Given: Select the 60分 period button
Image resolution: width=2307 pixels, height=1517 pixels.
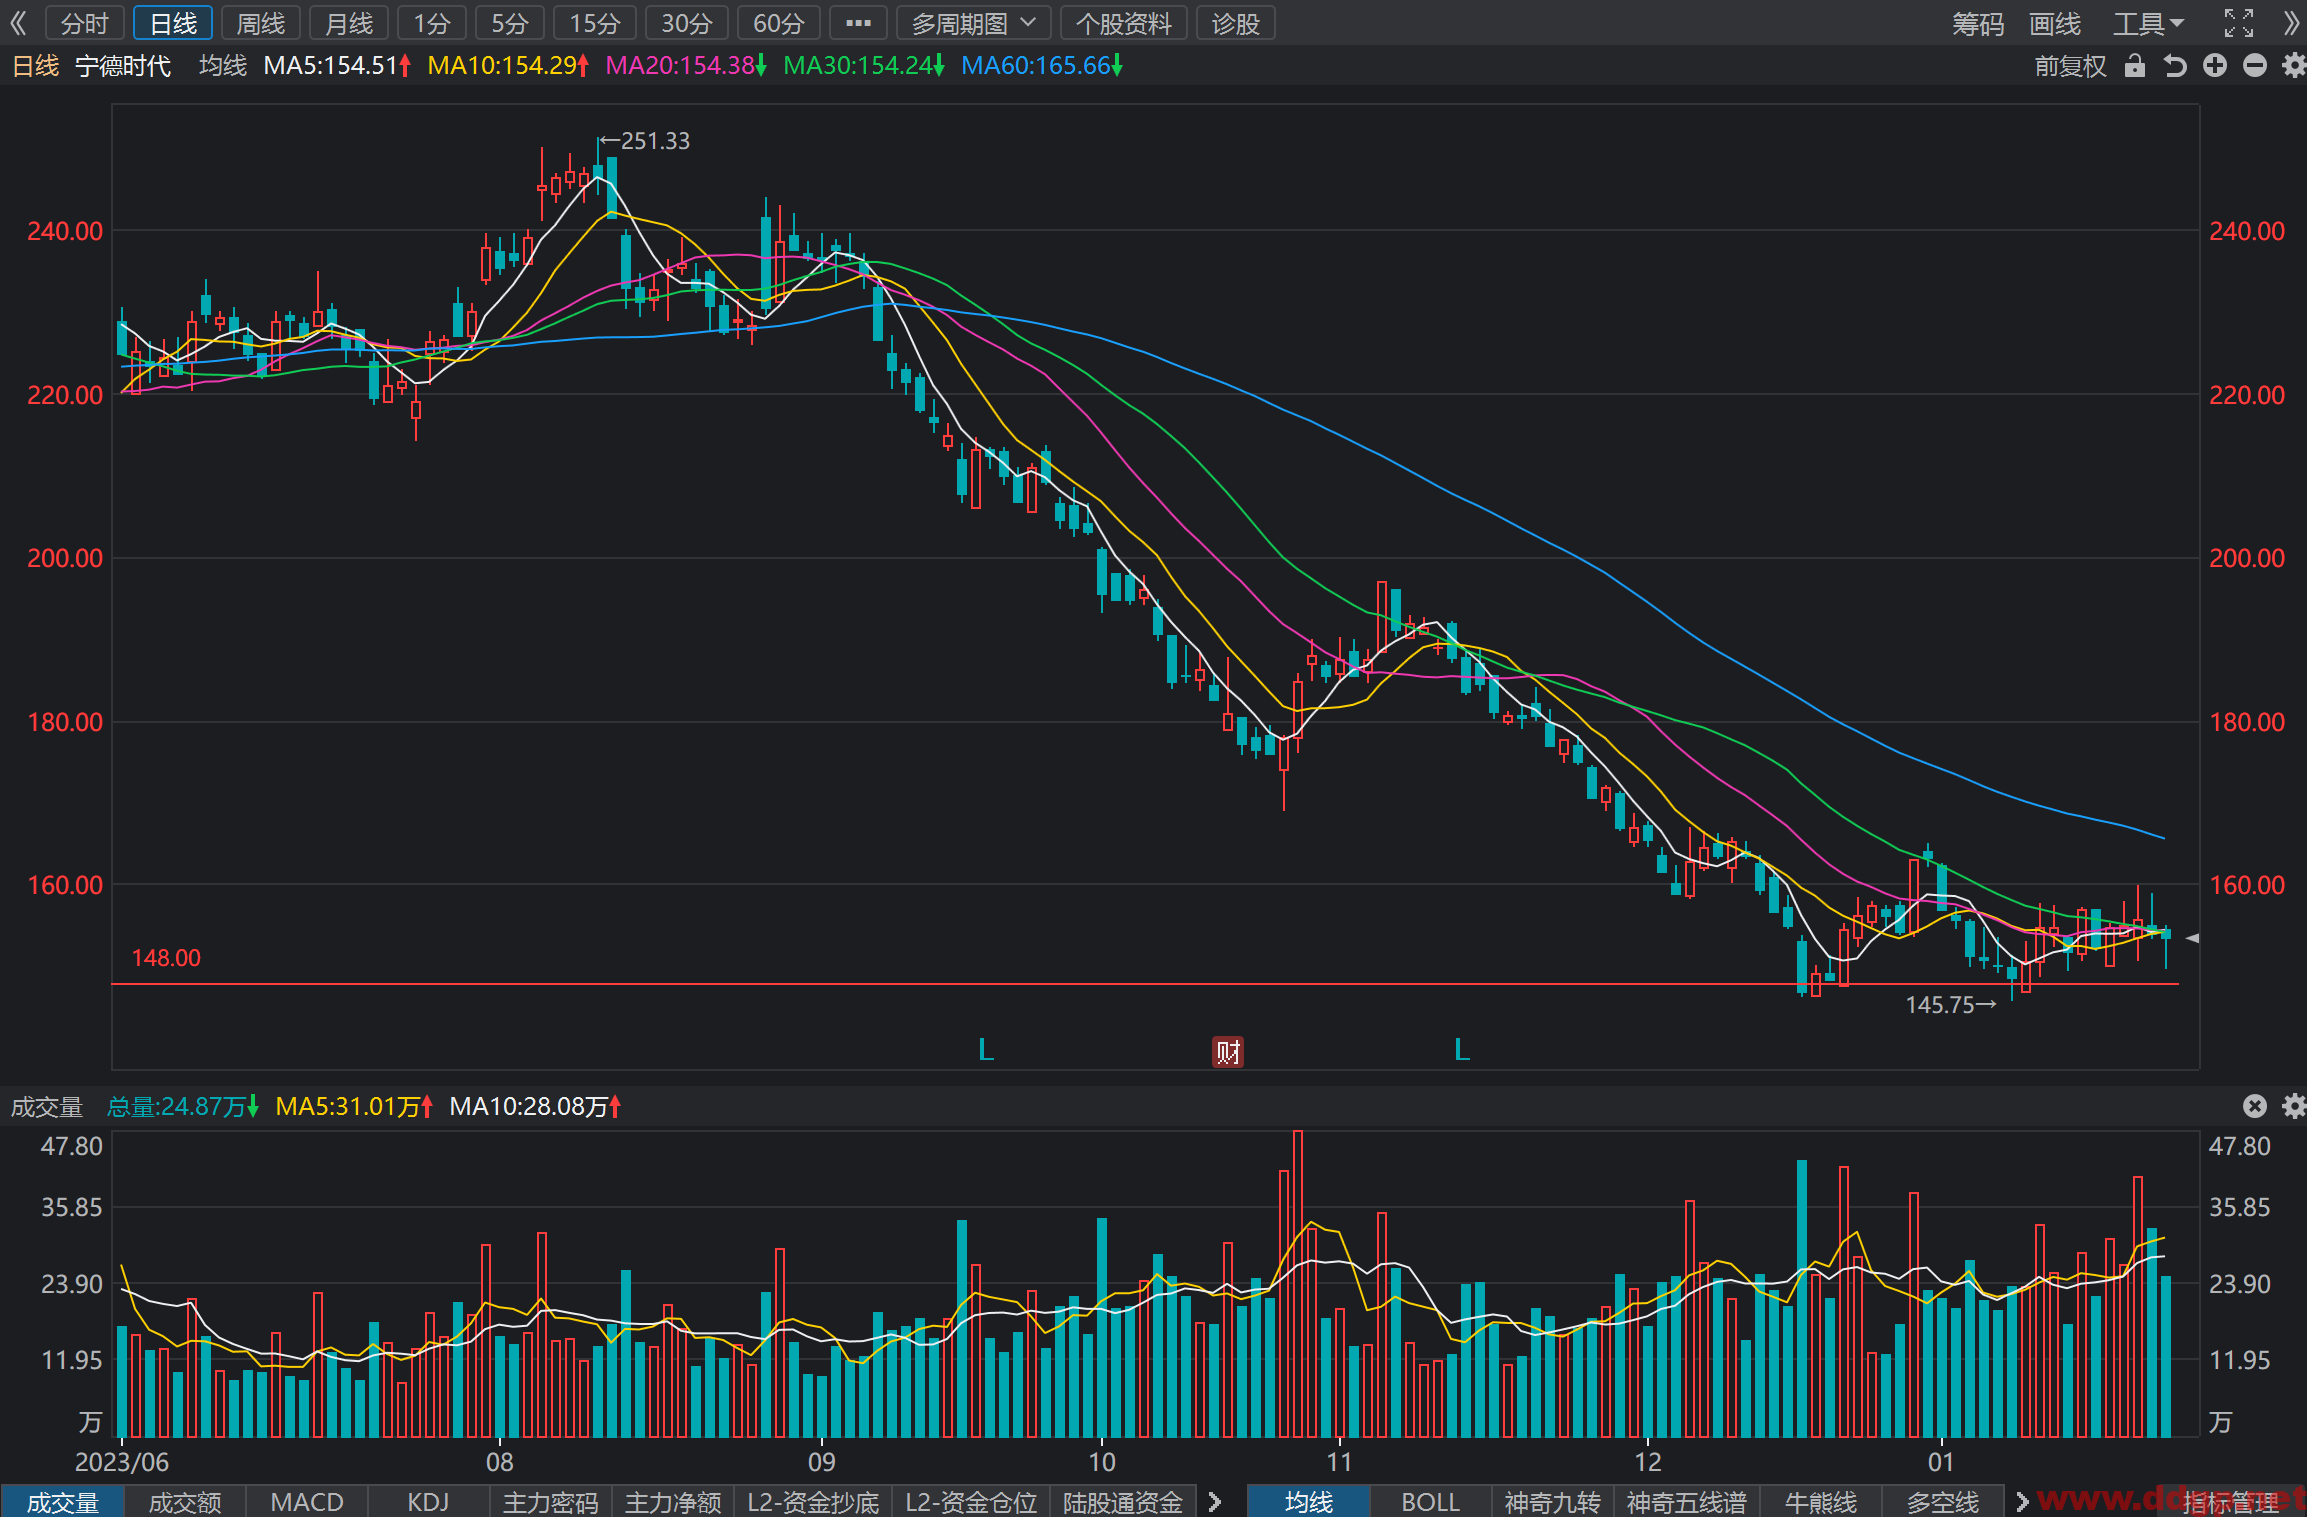Looking at the screenshot, I should [779, 23].
